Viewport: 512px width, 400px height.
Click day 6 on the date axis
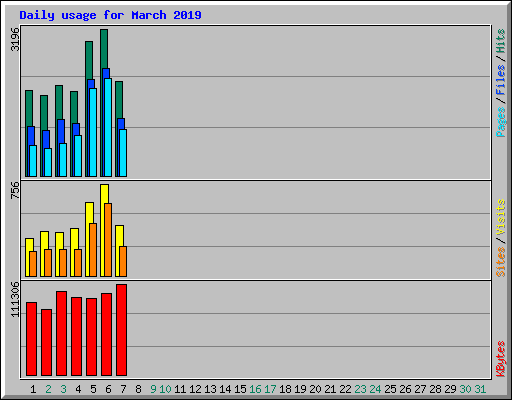(x=108, y=389)
